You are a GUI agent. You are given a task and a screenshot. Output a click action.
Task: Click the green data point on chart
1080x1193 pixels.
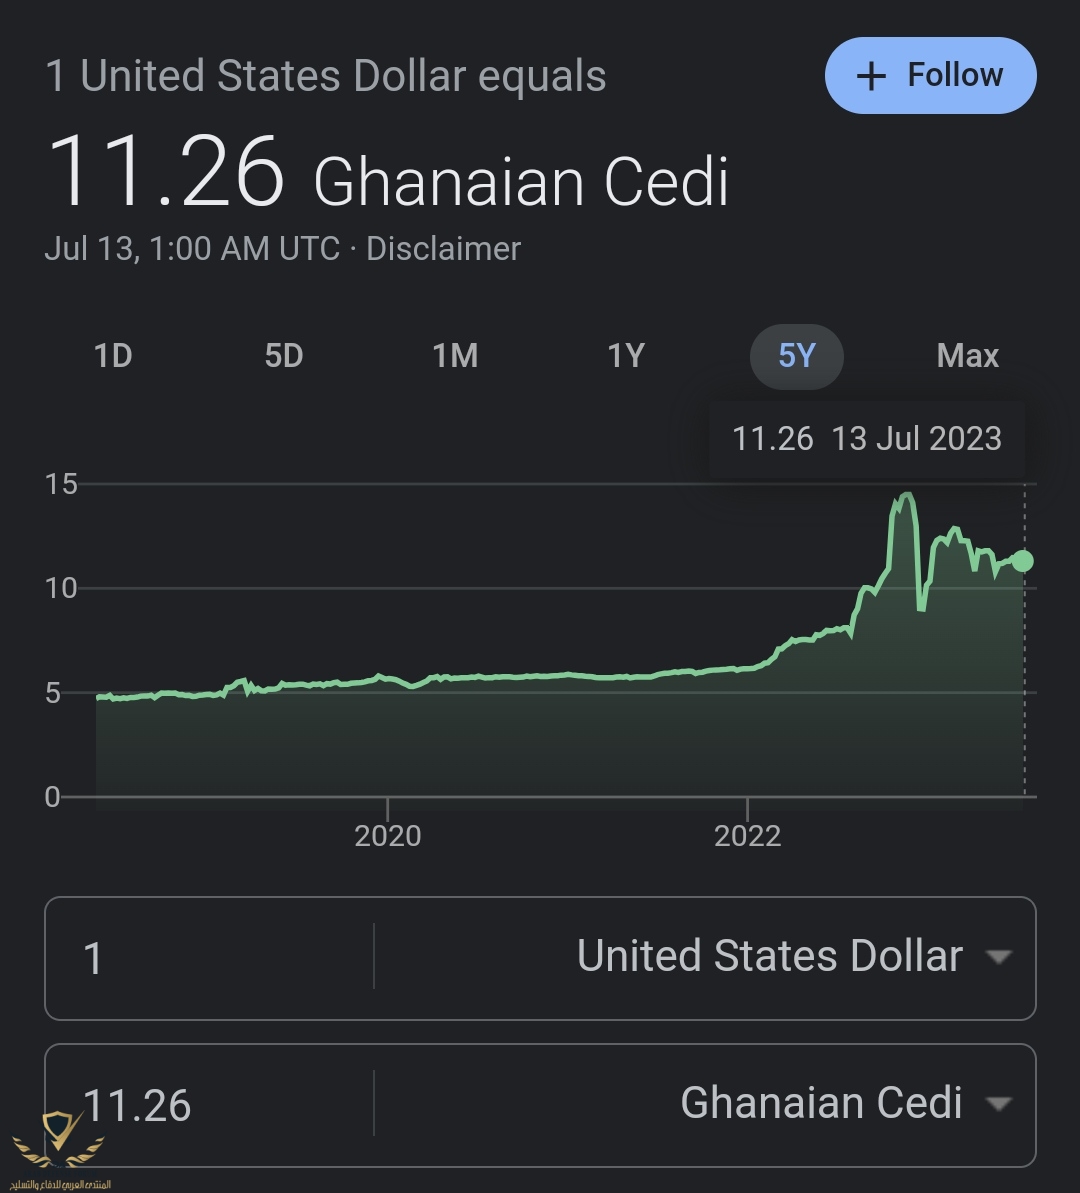point(1022,561)
